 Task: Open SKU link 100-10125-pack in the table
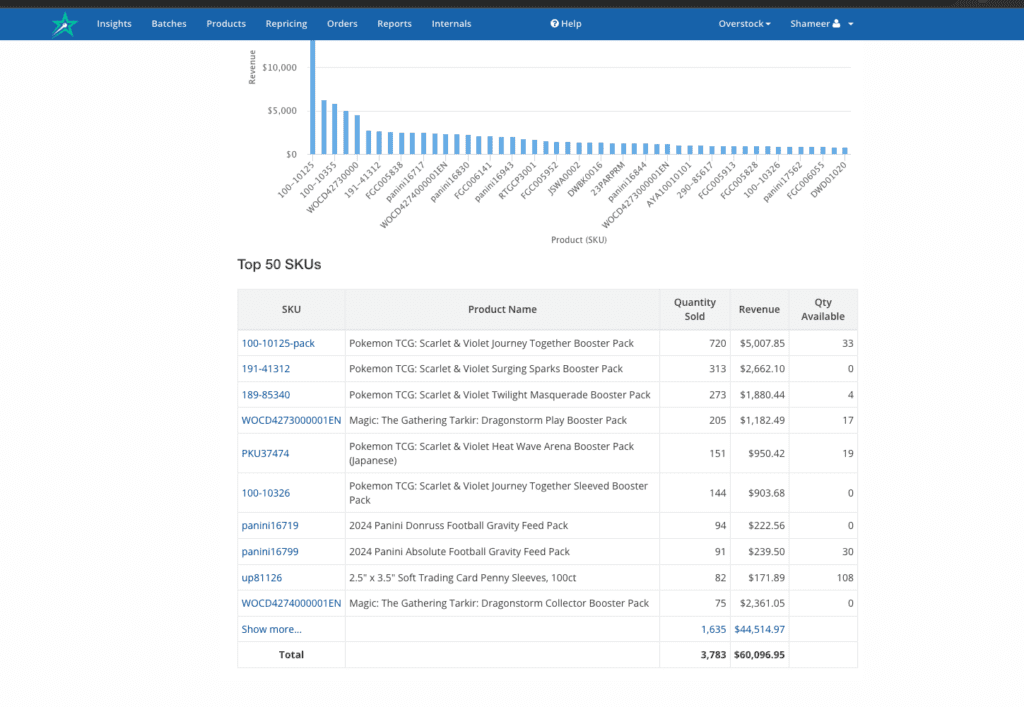tap(278, 343)
